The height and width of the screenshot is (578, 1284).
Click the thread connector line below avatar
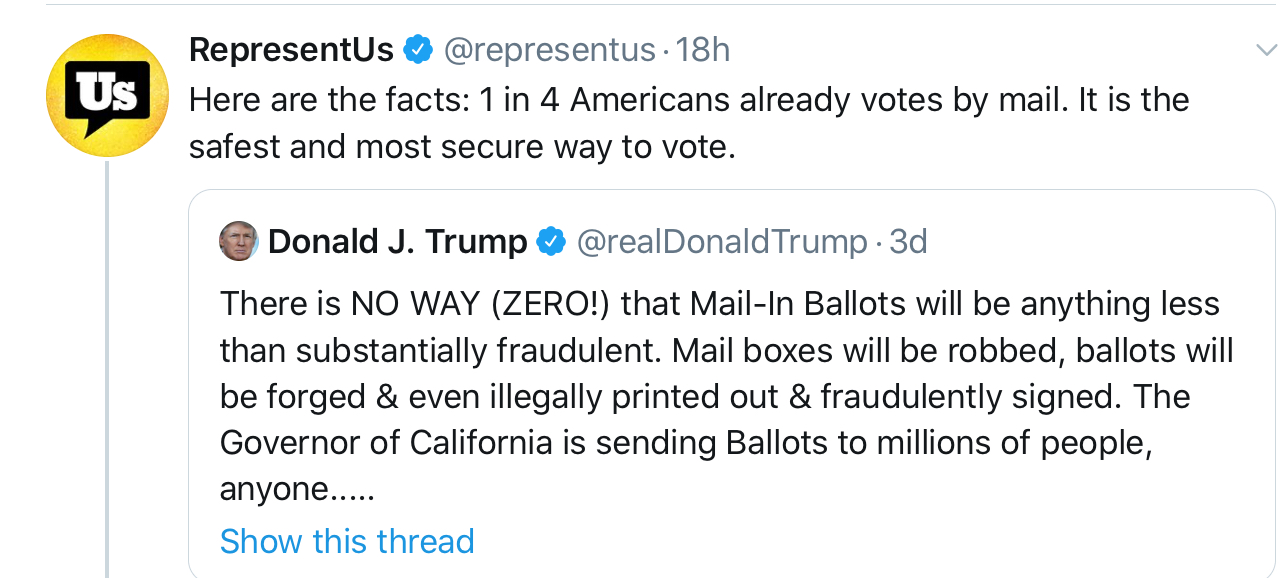107,370
